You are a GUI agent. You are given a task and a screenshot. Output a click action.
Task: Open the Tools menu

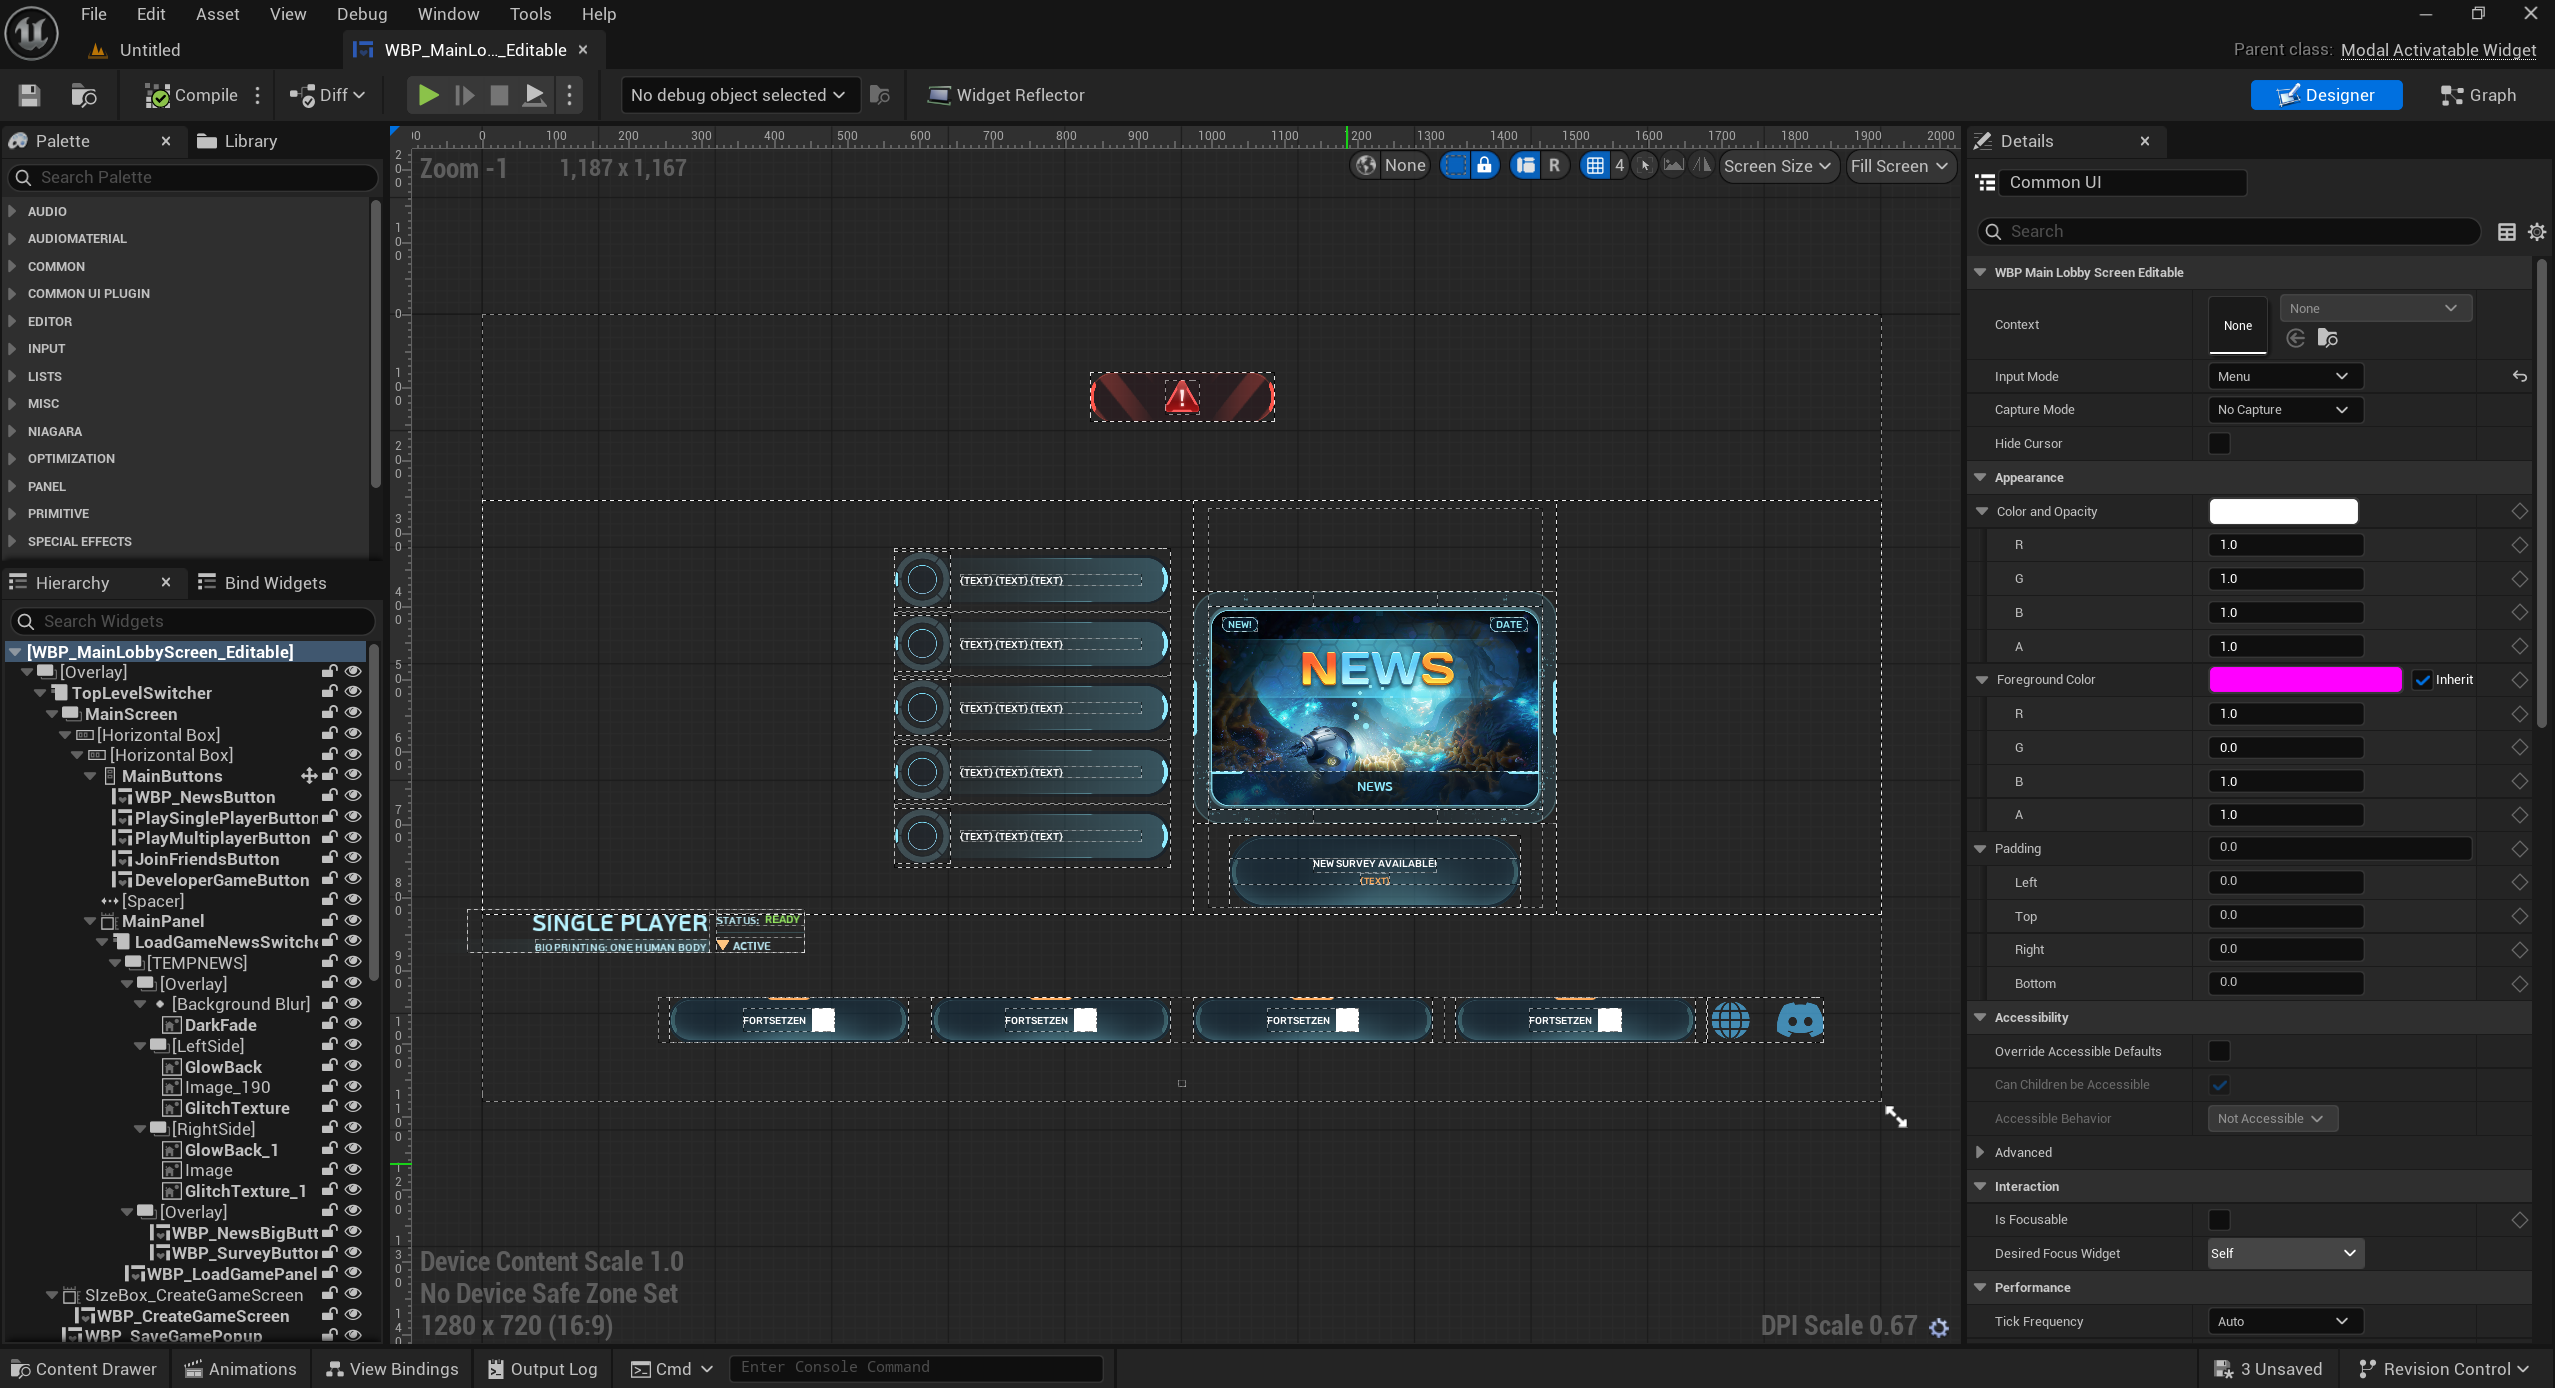[530, 14]
